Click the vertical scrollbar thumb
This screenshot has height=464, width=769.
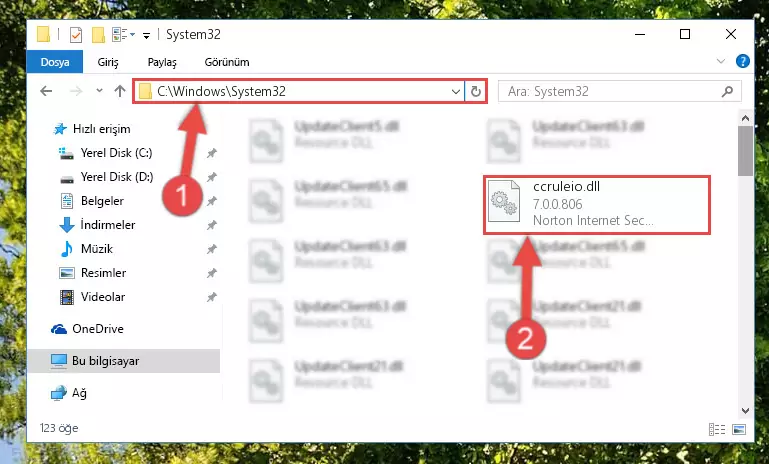tap(745, 150)
